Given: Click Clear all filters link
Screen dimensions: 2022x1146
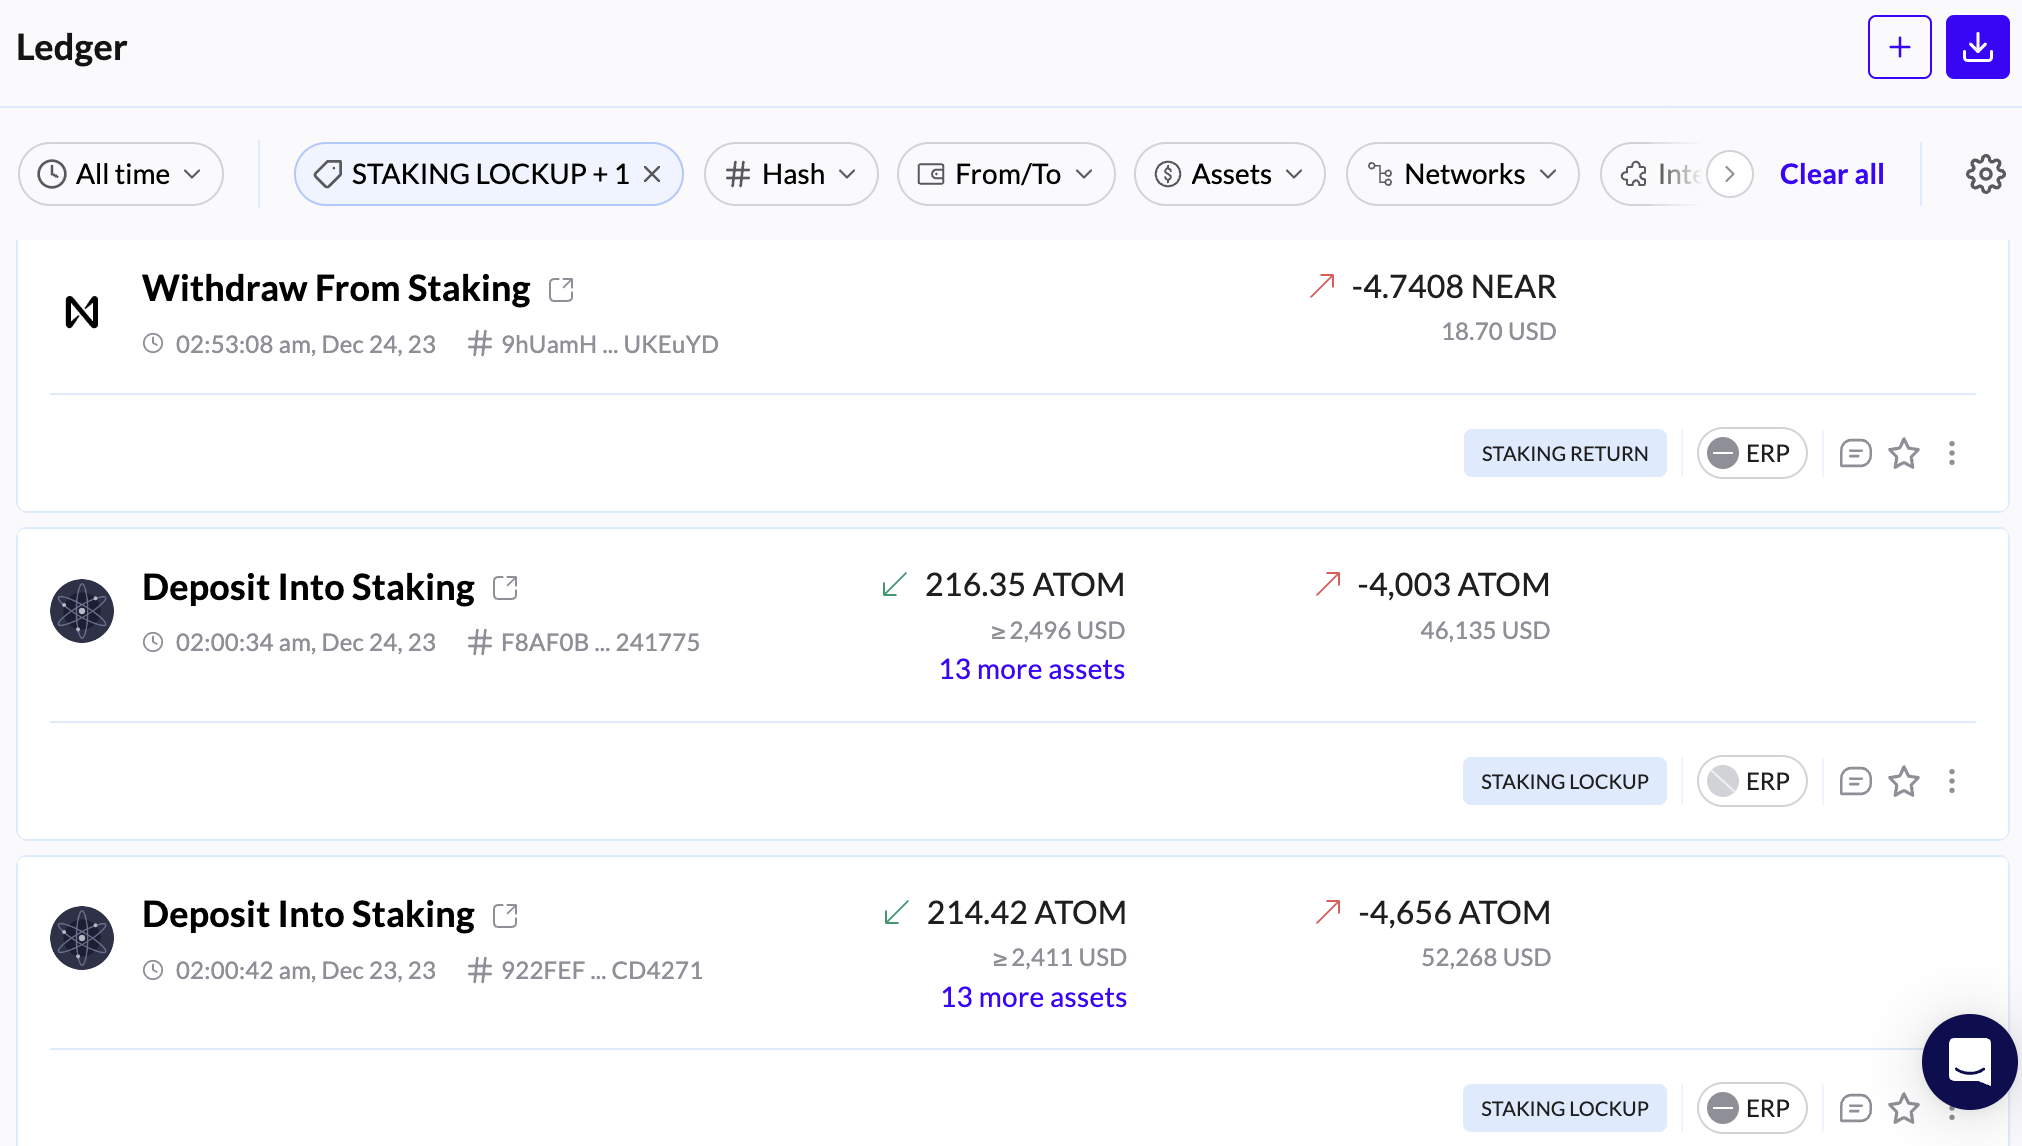Looking at the screenshot, I should 1831,174.
